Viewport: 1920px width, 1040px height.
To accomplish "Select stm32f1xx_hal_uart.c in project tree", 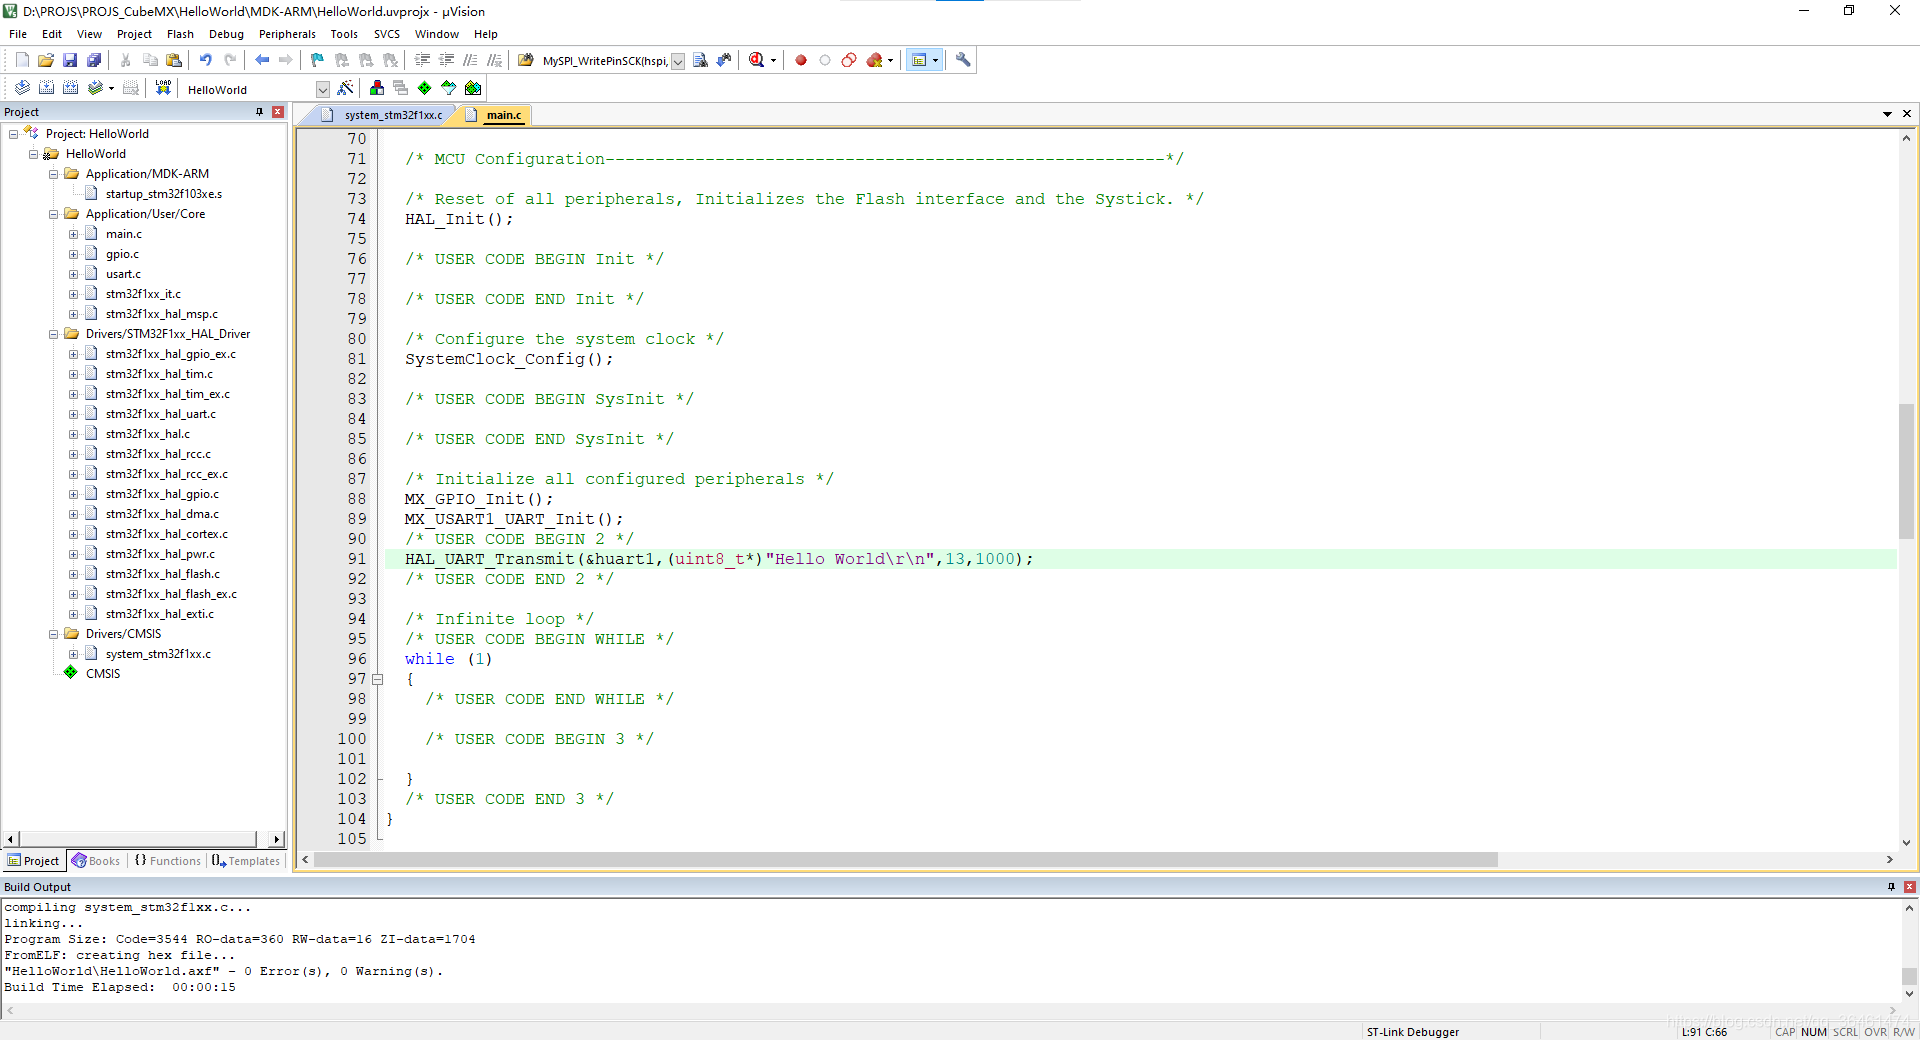I will click(160, 414).
